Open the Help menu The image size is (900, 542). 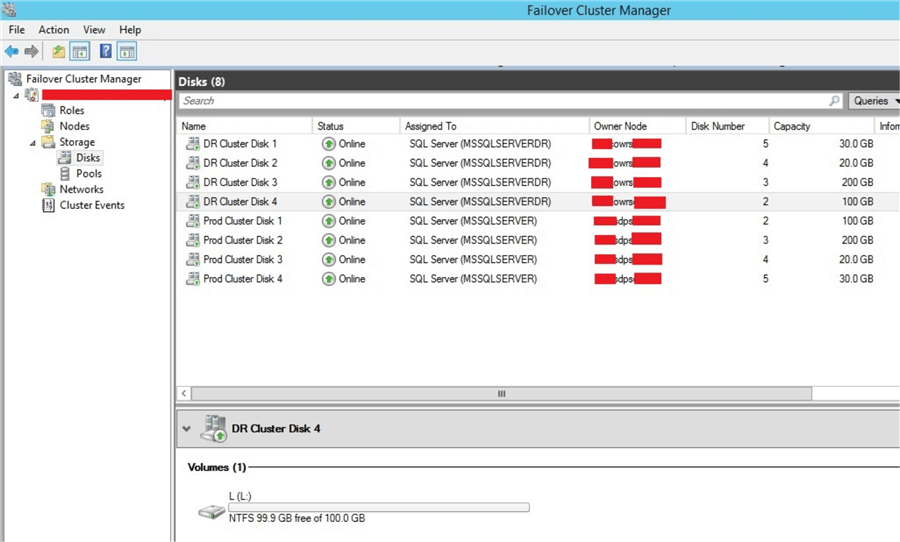tap(130, 29)
